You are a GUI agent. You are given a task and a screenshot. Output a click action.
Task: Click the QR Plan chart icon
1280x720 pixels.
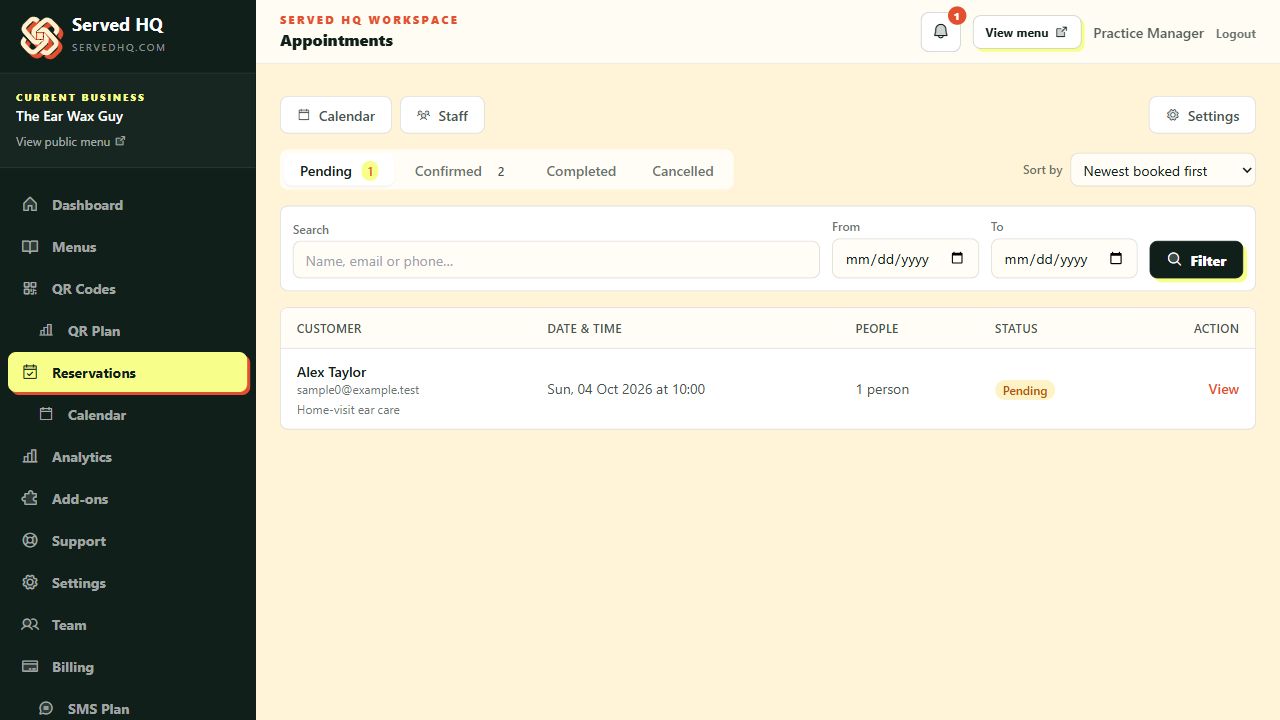(46, 331)
